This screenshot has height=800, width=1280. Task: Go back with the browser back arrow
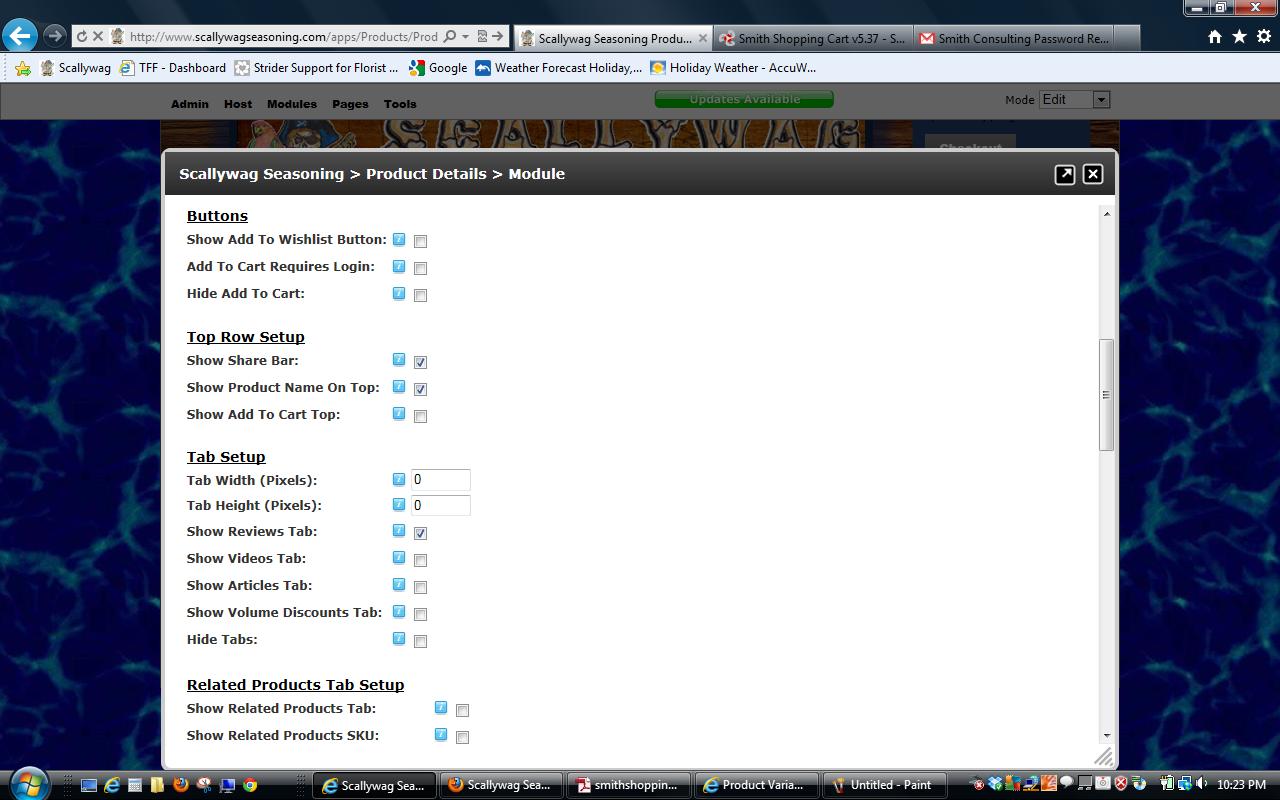pos(19,36)
